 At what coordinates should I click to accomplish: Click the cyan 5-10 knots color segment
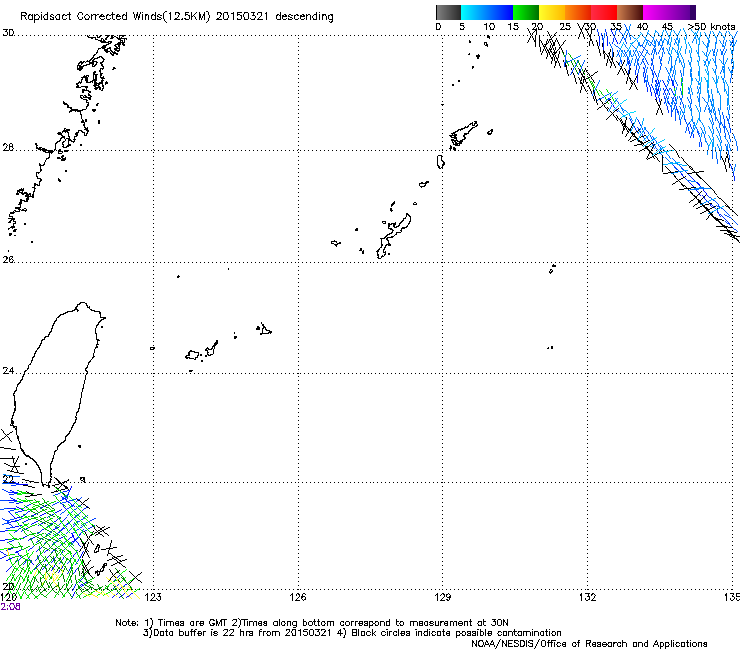(474, 12)
